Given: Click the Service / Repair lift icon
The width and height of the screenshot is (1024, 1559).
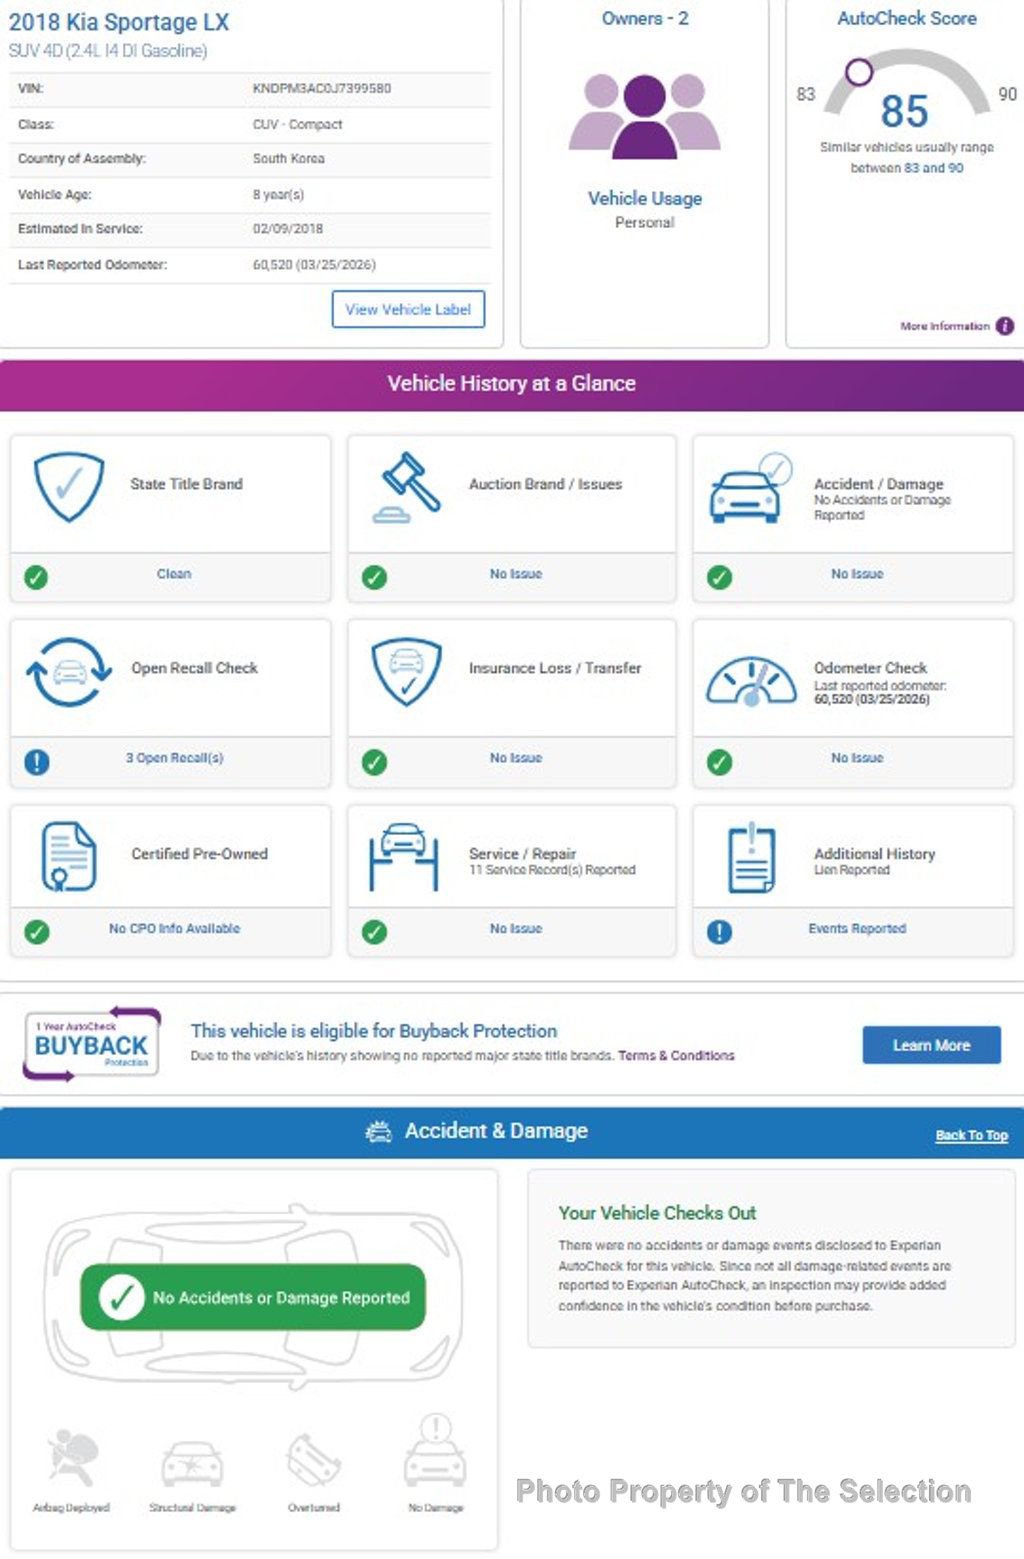Looking at the screenshot, I should pos(404,856).
